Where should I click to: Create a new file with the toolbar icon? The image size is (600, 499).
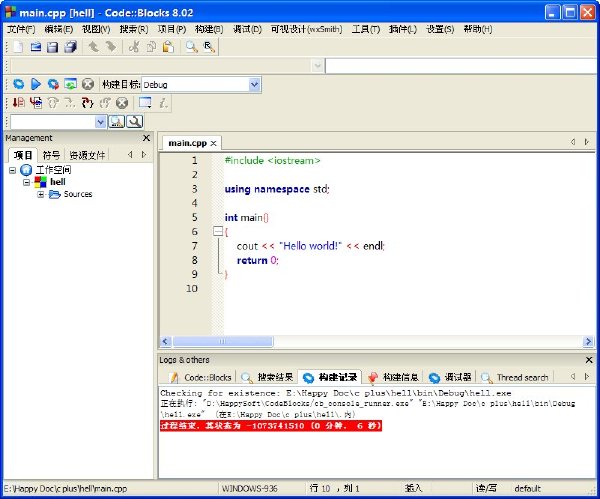[18, 47]
